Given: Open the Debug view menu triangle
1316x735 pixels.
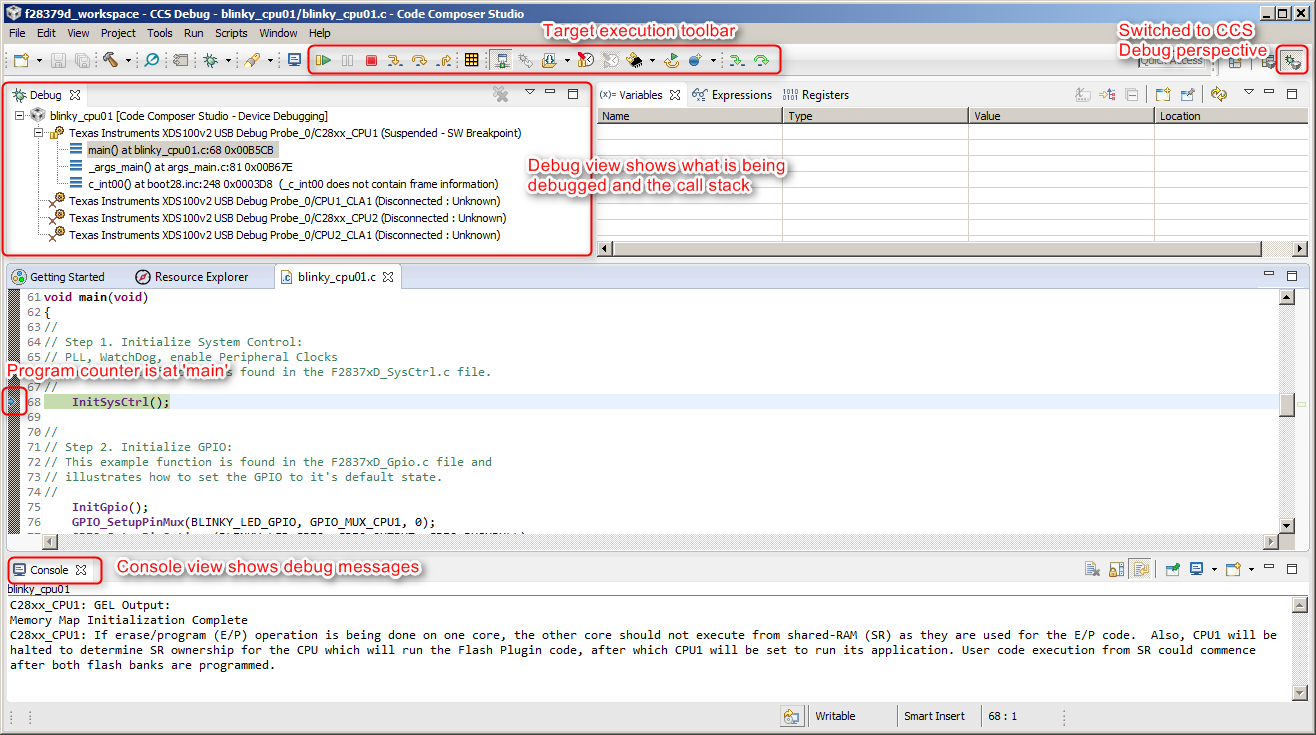Looking at the screenshot, I should pyautogui.click(x=529, y=93).
